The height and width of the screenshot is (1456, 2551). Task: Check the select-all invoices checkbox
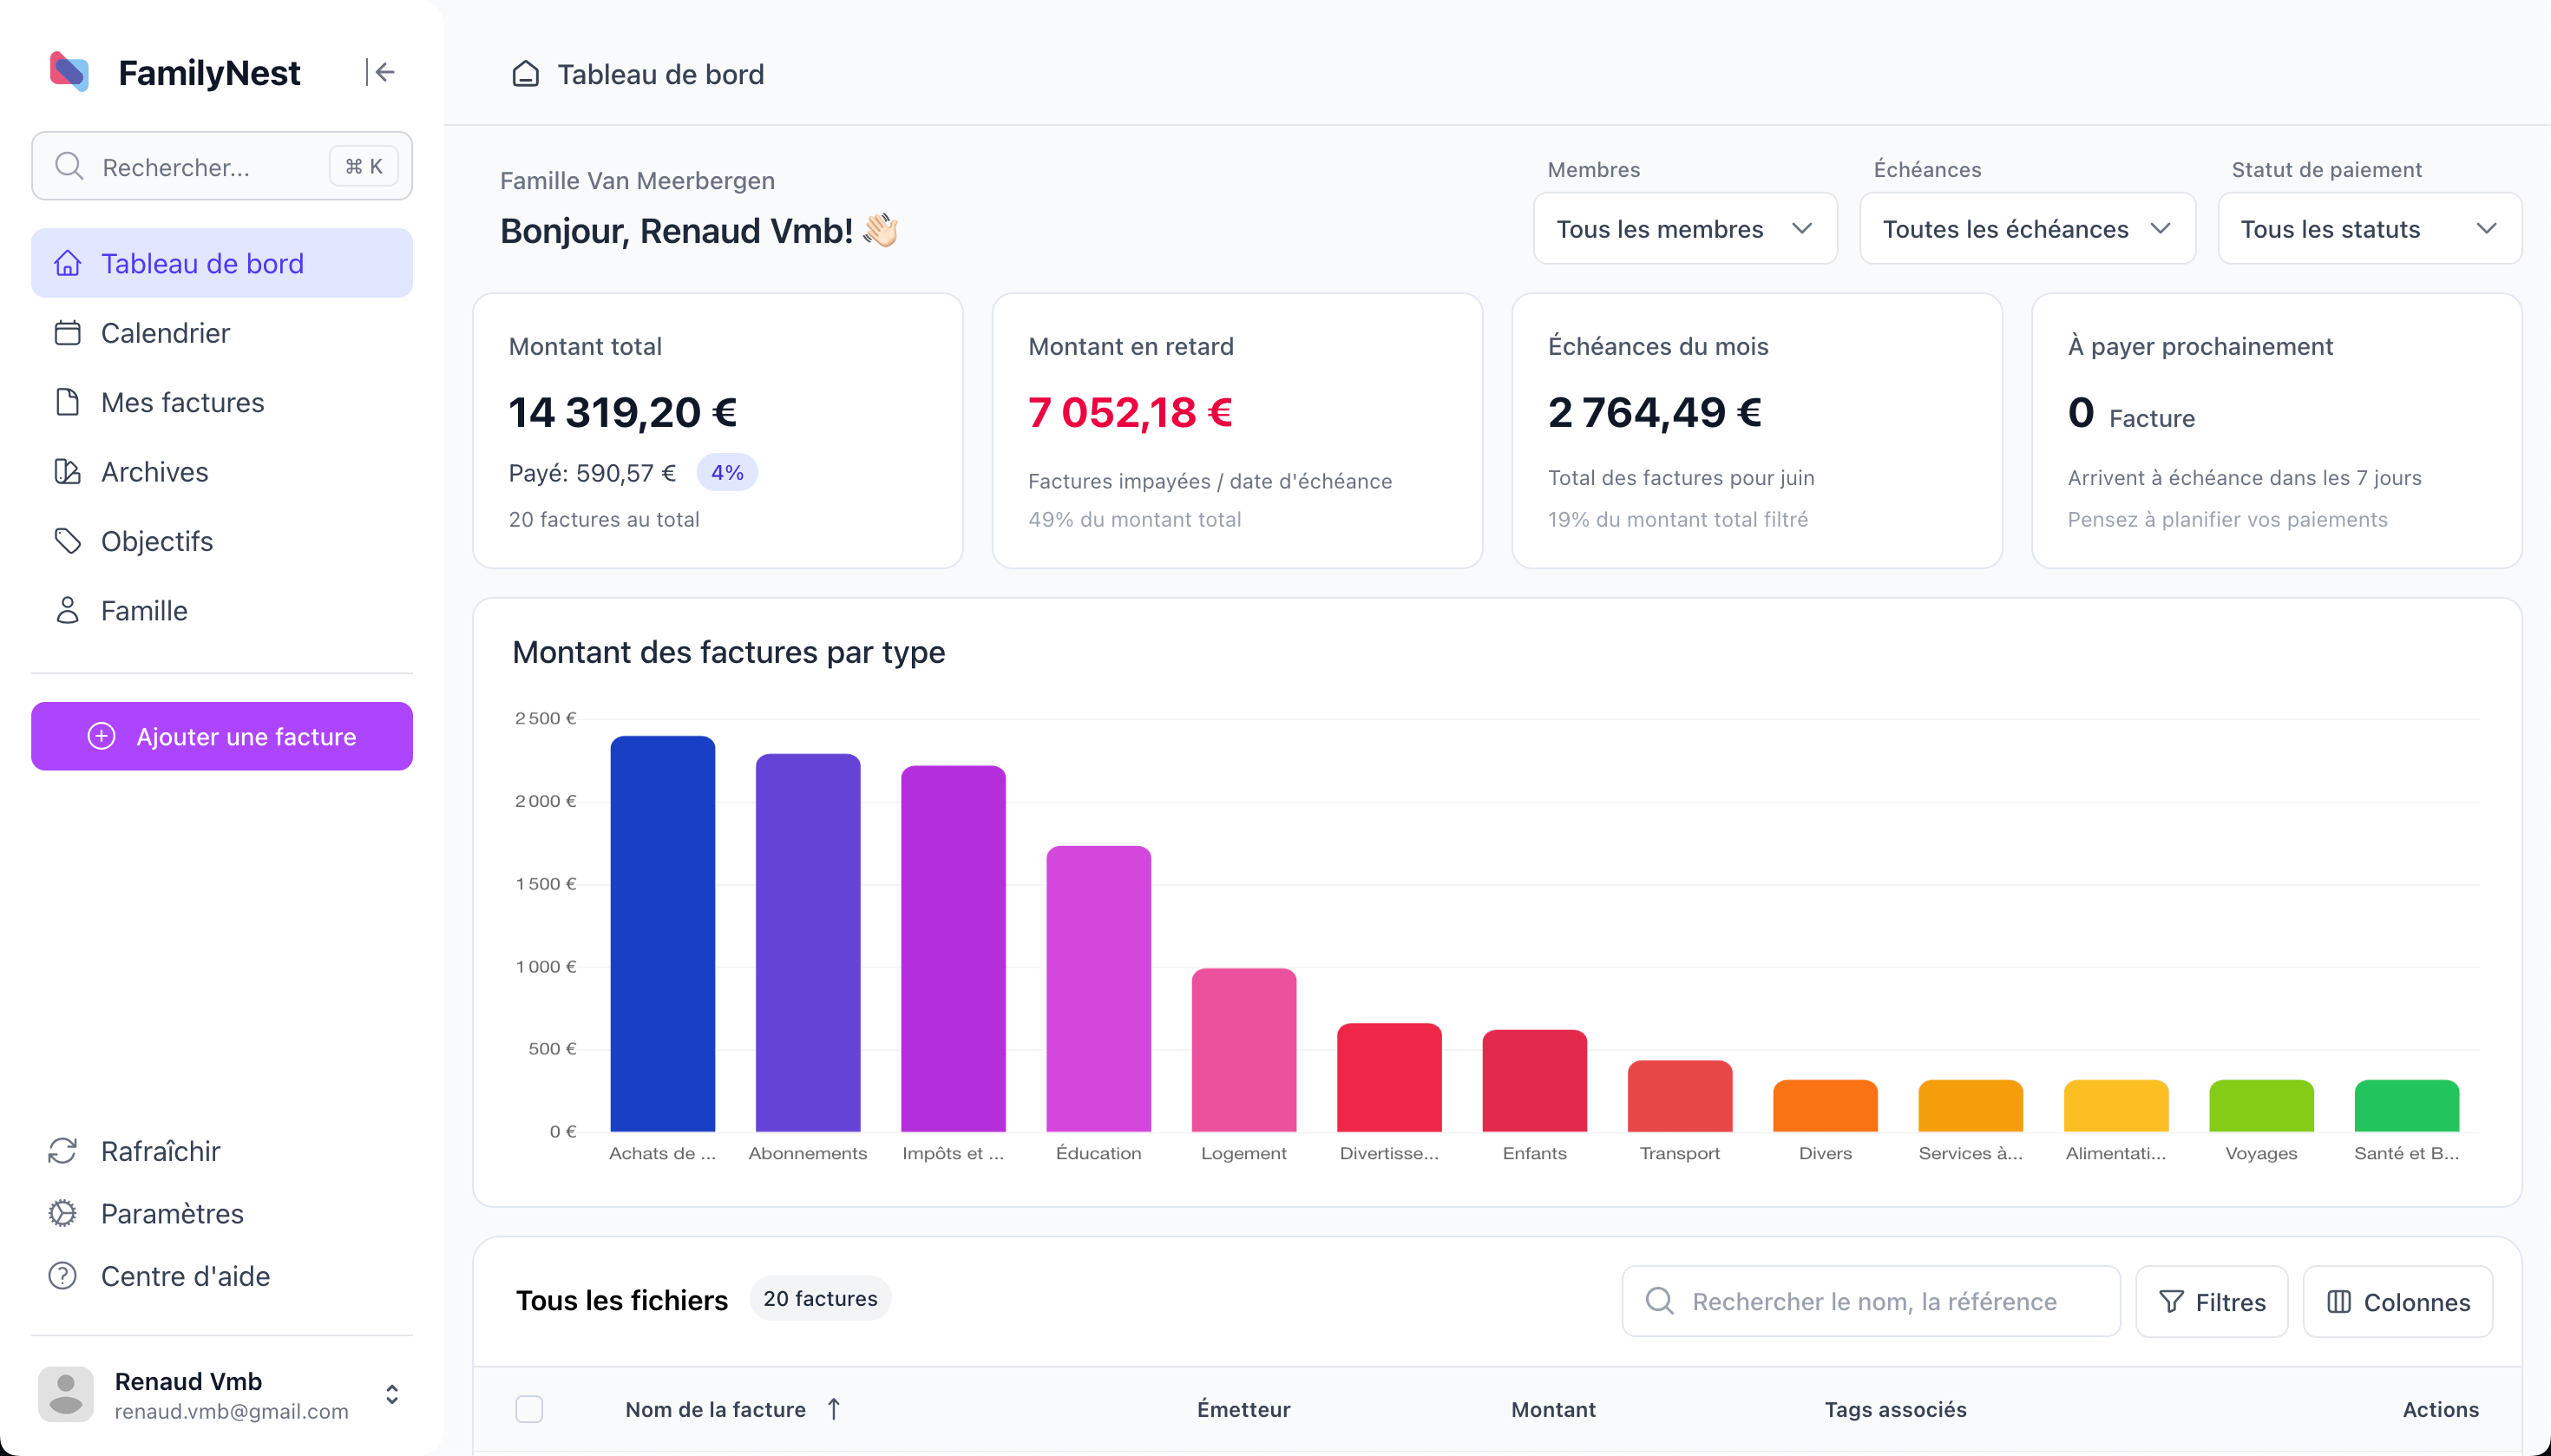[529, 1409]
